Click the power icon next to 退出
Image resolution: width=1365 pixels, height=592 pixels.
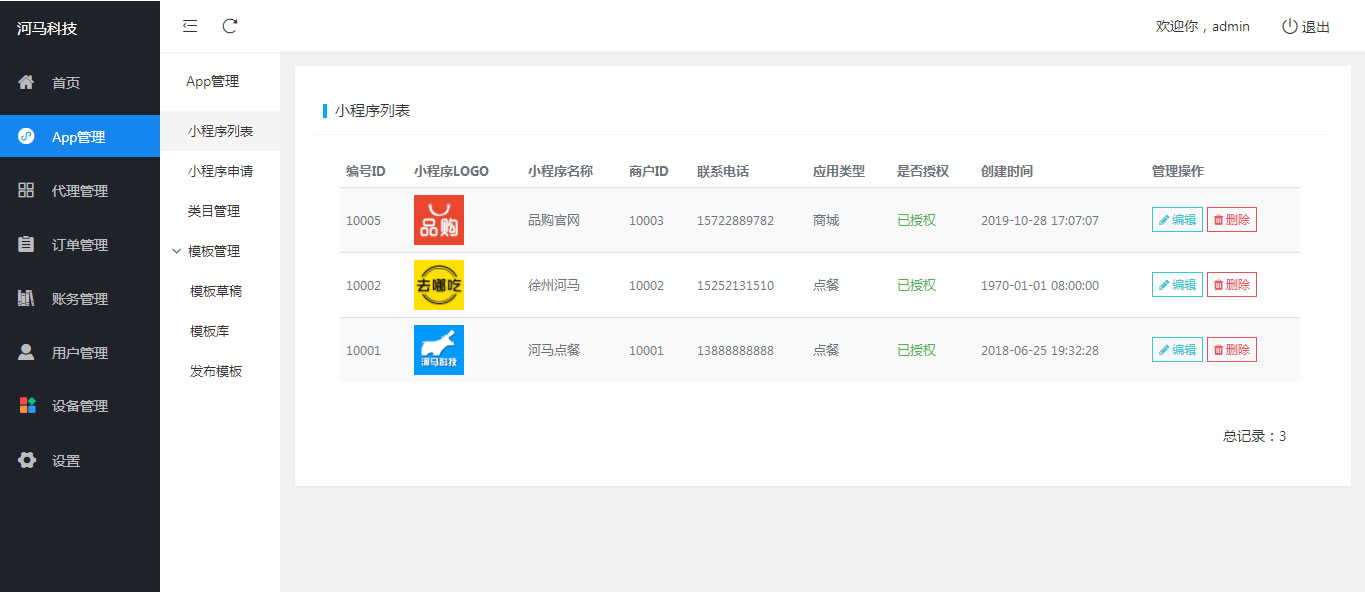1288,26
